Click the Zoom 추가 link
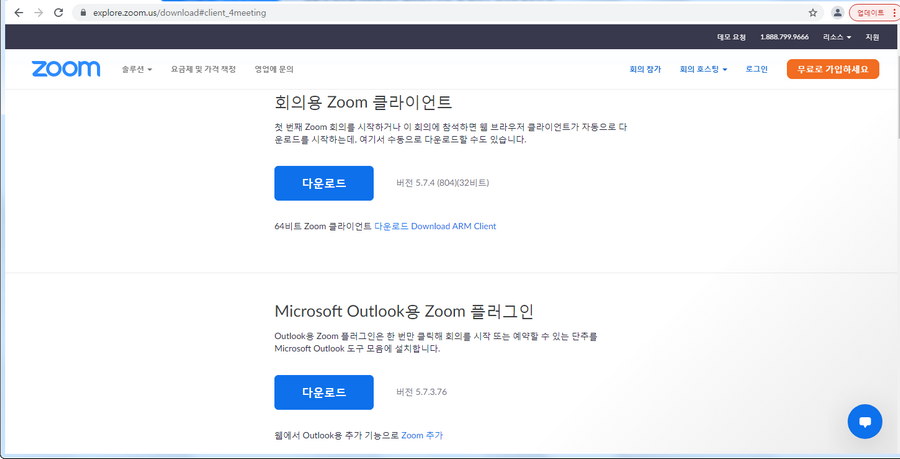Viewport: 900px width, 459px height. pyautogui.click(x=422, y=435)
